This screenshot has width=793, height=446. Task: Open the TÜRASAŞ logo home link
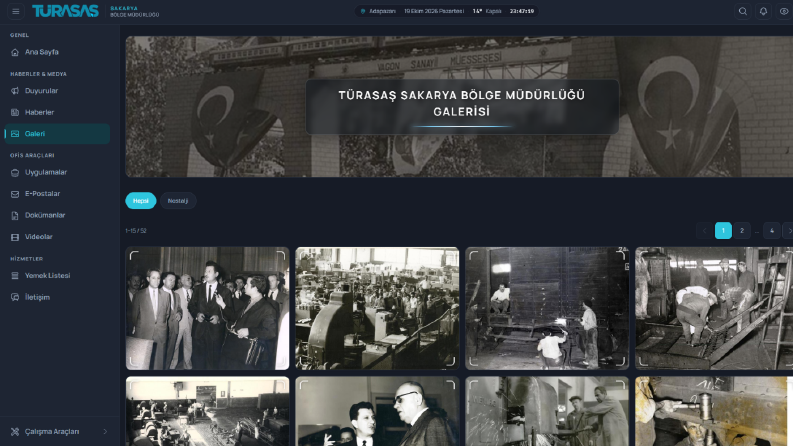65,11
